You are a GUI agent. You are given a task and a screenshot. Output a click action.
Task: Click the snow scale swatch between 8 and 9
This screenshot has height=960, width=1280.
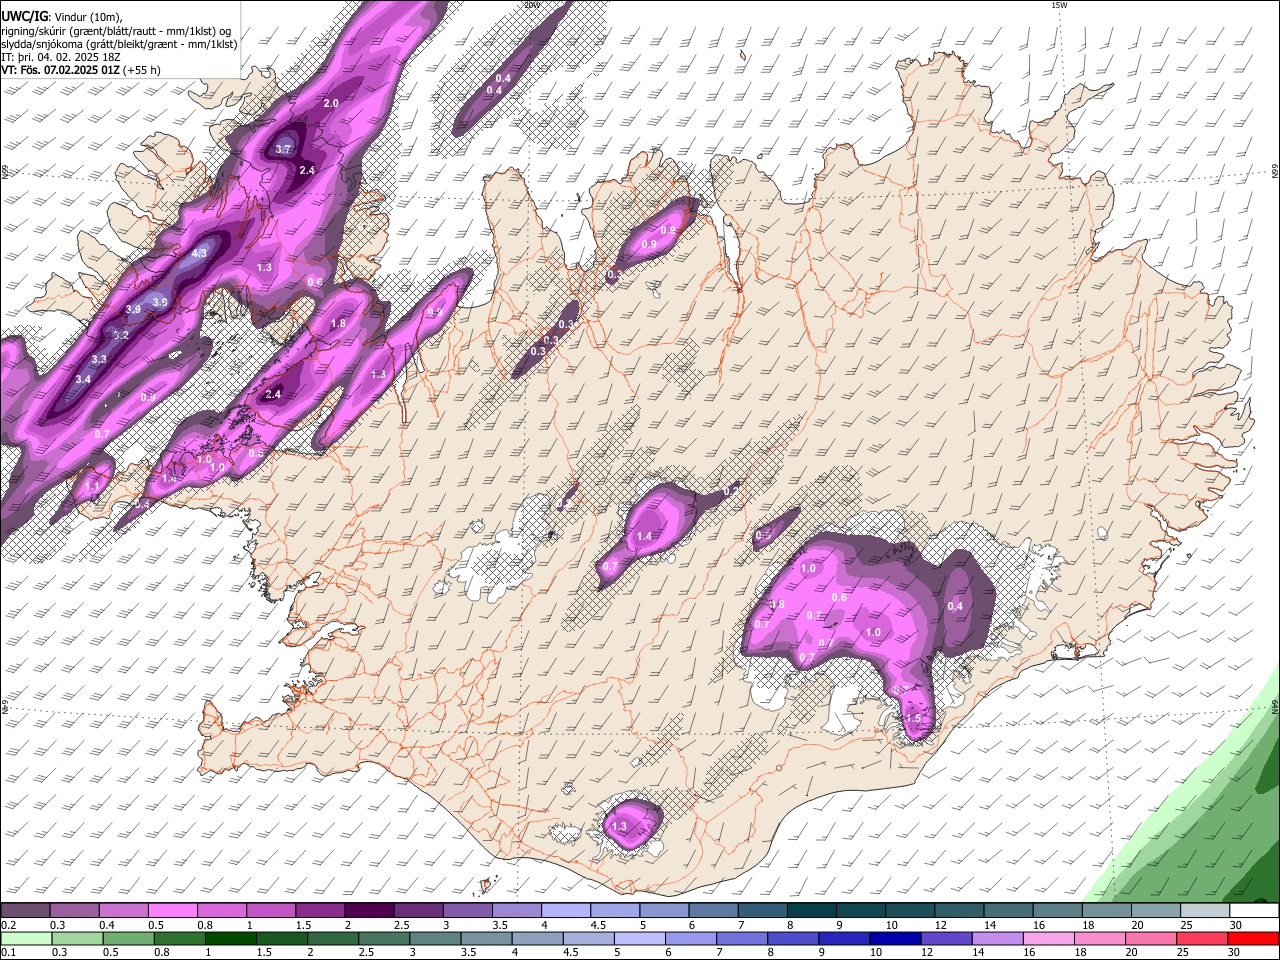pyautogui.click(x=812, y=911)
